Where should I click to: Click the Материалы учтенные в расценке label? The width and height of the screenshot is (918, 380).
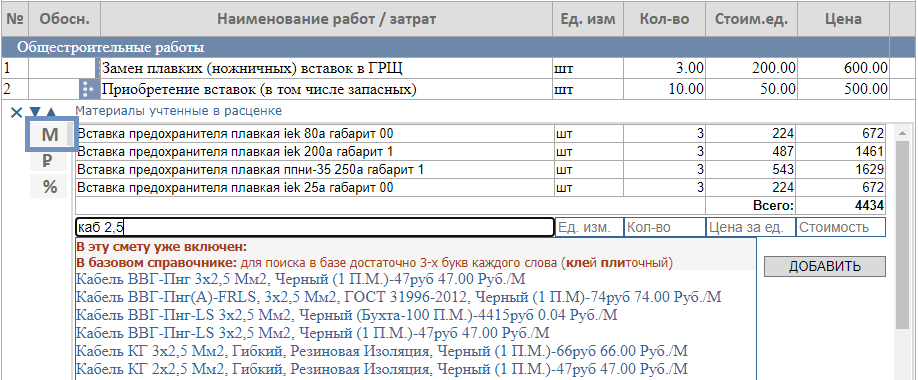tap(179, 111)
